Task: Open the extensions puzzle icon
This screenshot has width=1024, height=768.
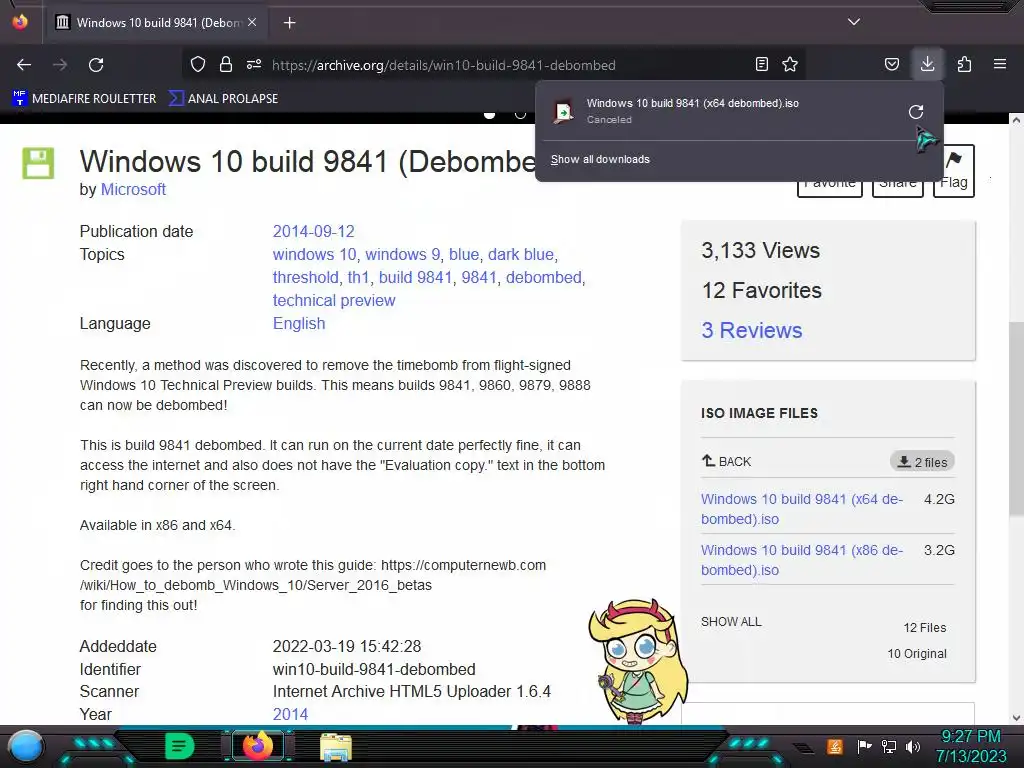Action: pos(964,64)
